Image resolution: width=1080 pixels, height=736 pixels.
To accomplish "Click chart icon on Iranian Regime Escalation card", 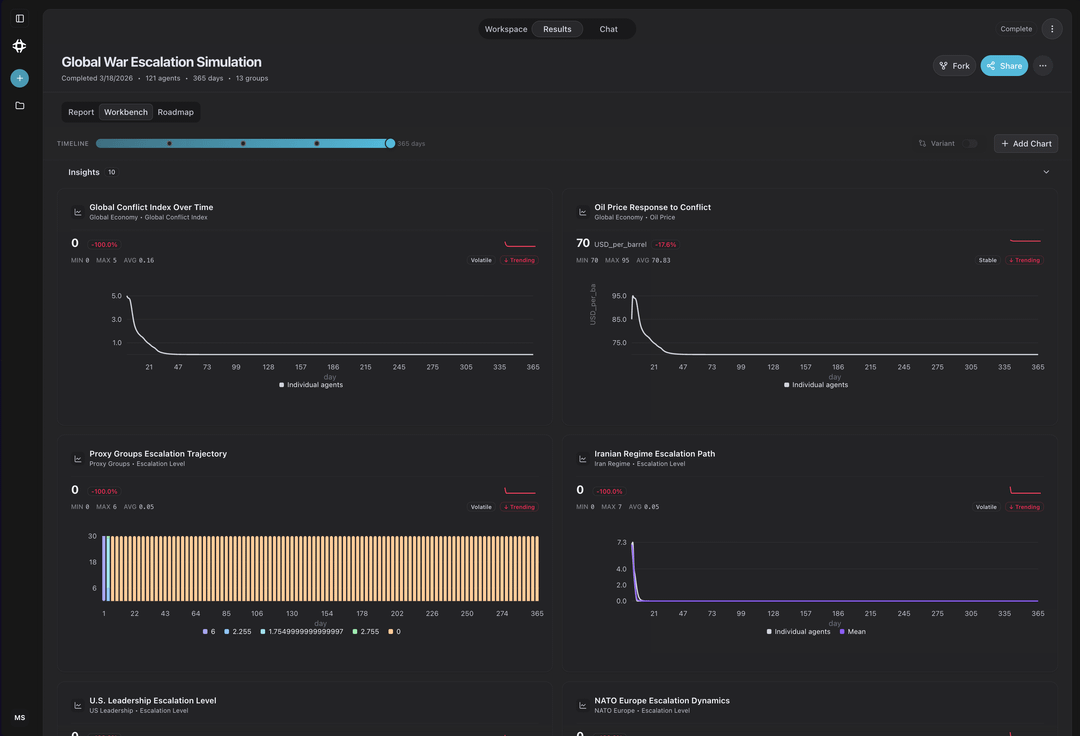I will tap(583, 459).
